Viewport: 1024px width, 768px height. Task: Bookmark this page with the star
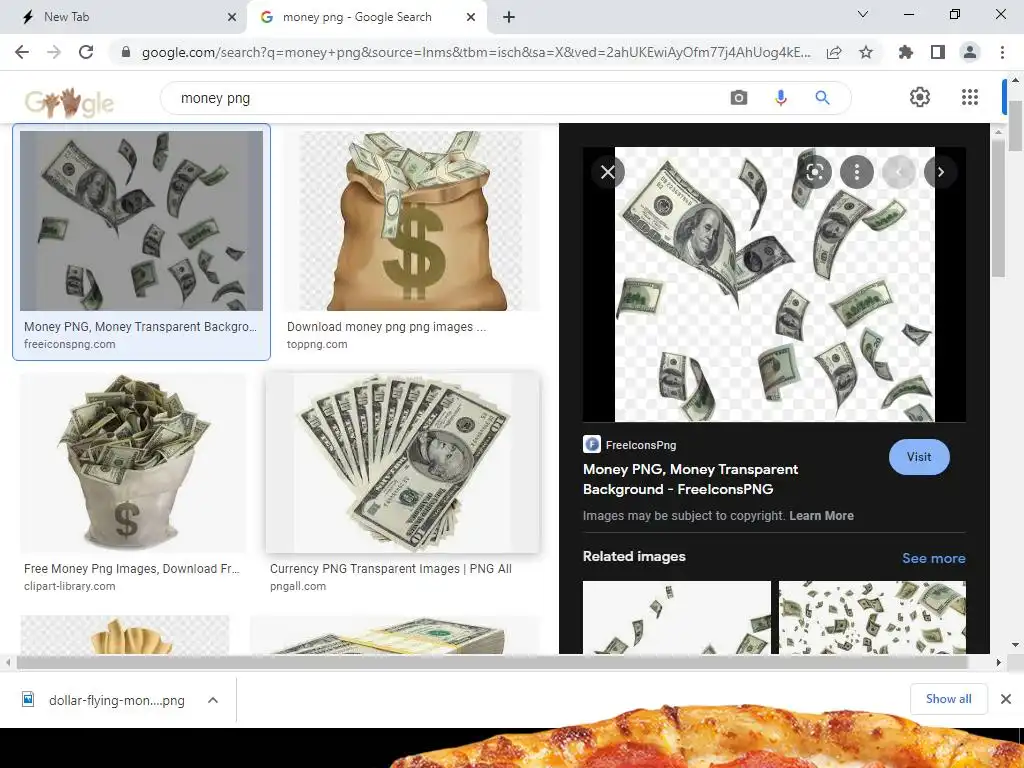click(x=866, y=52)
